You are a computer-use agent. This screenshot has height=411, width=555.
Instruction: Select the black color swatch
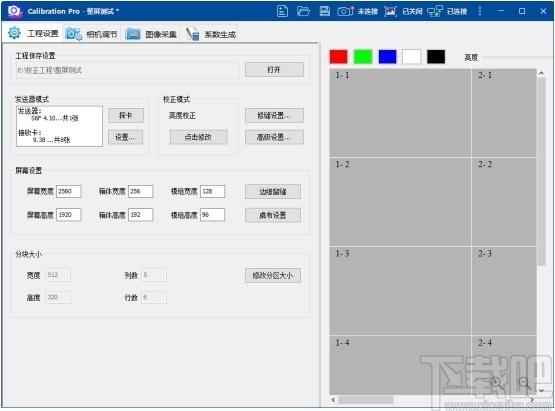(x=436, y=57)
